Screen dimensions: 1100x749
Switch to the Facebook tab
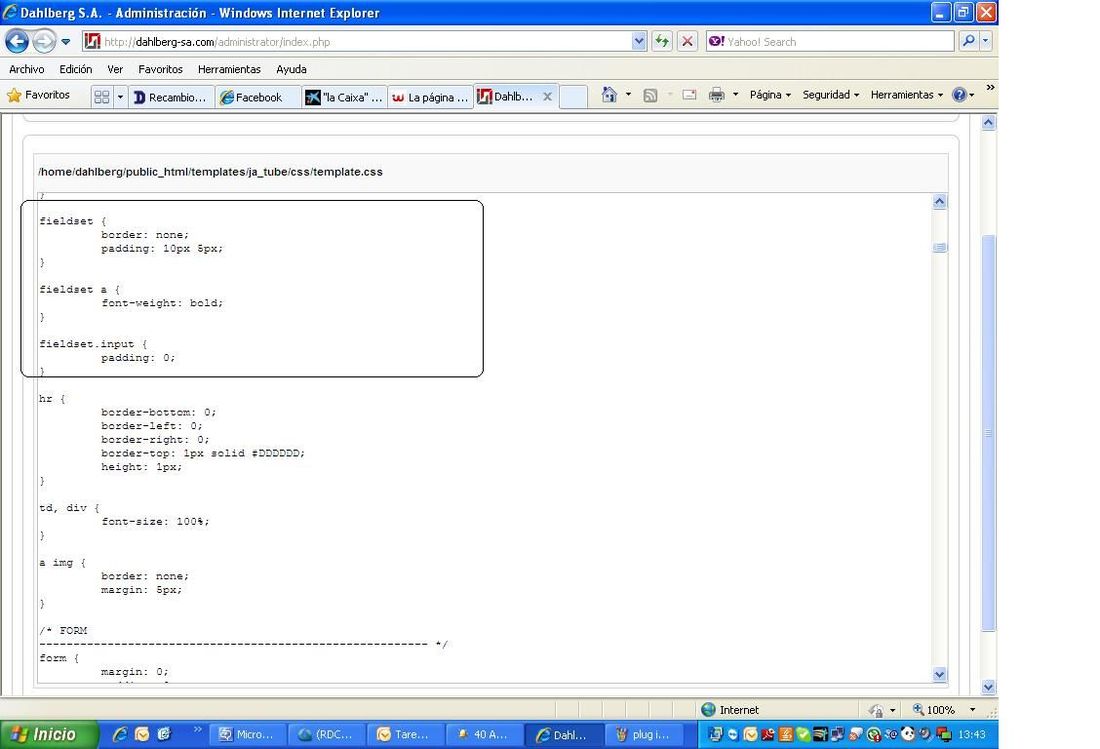click(x=257, y=97)
